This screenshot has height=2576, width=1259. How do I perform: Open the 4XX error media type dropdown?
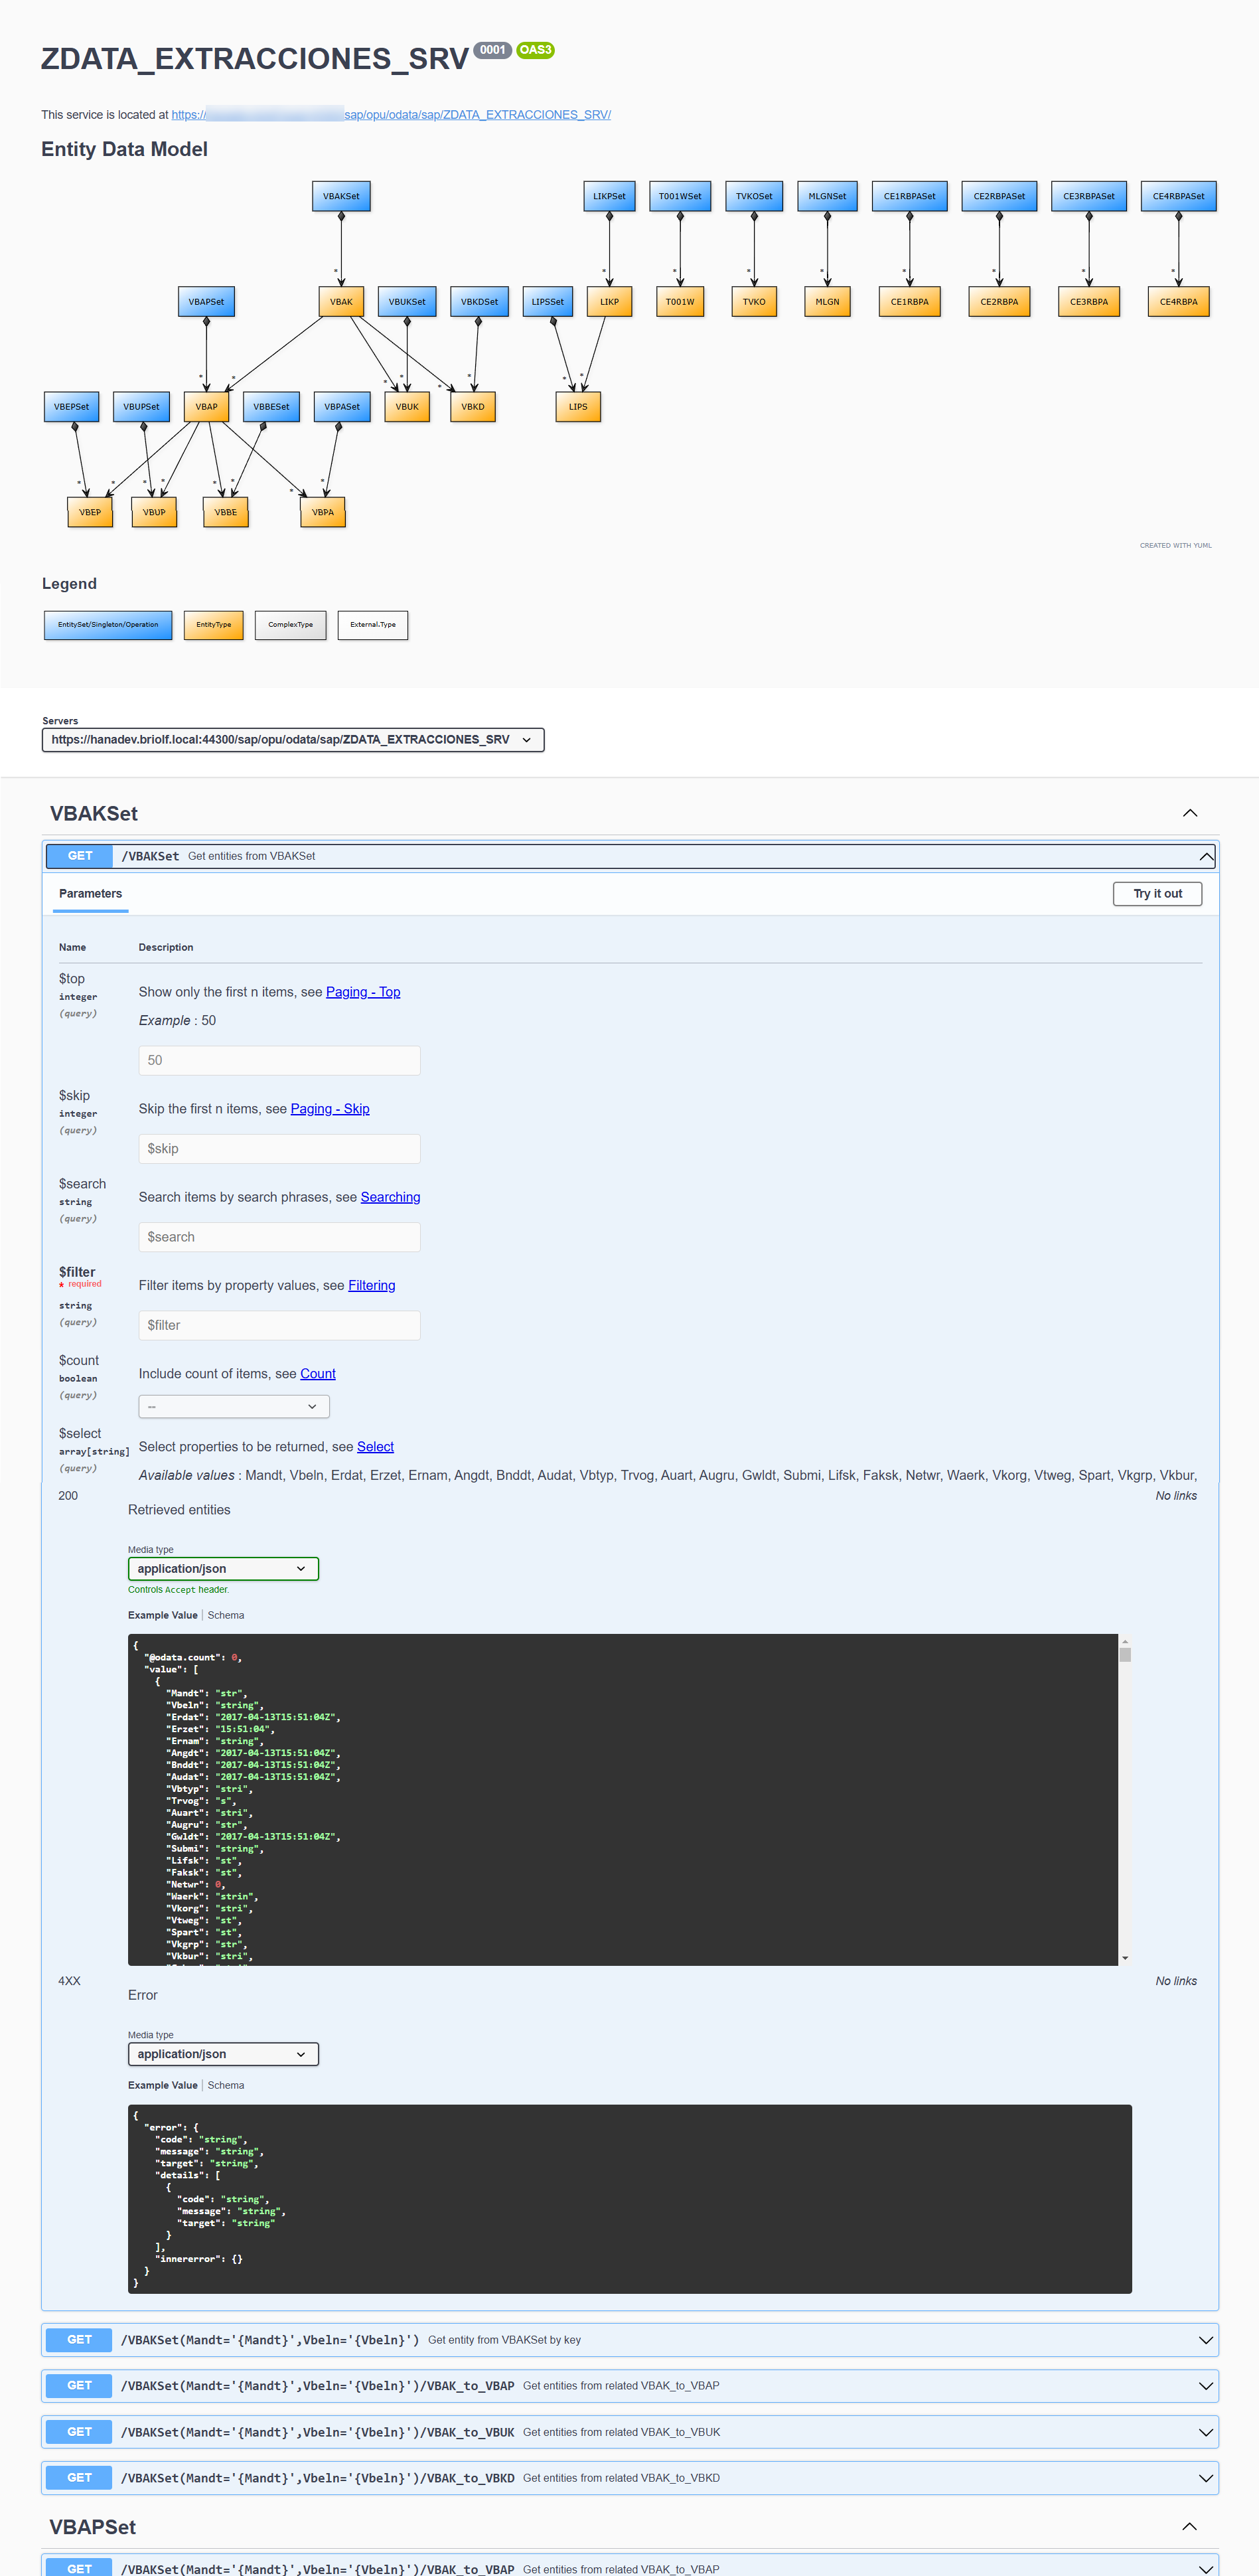(222, 2053)
